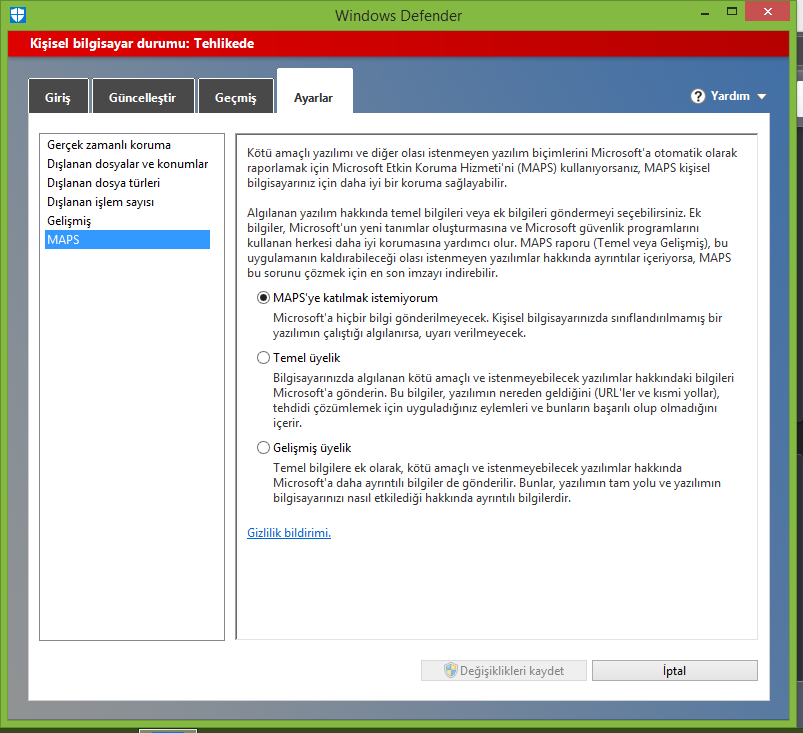Select Gerçek zamanlı koruma in settings list

click(128, 145)
